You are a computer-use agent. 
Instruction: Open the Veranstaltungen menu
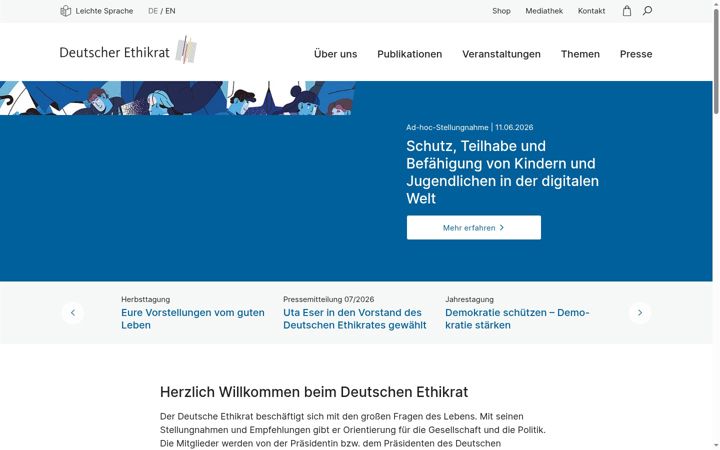click(x=501, y=54)
